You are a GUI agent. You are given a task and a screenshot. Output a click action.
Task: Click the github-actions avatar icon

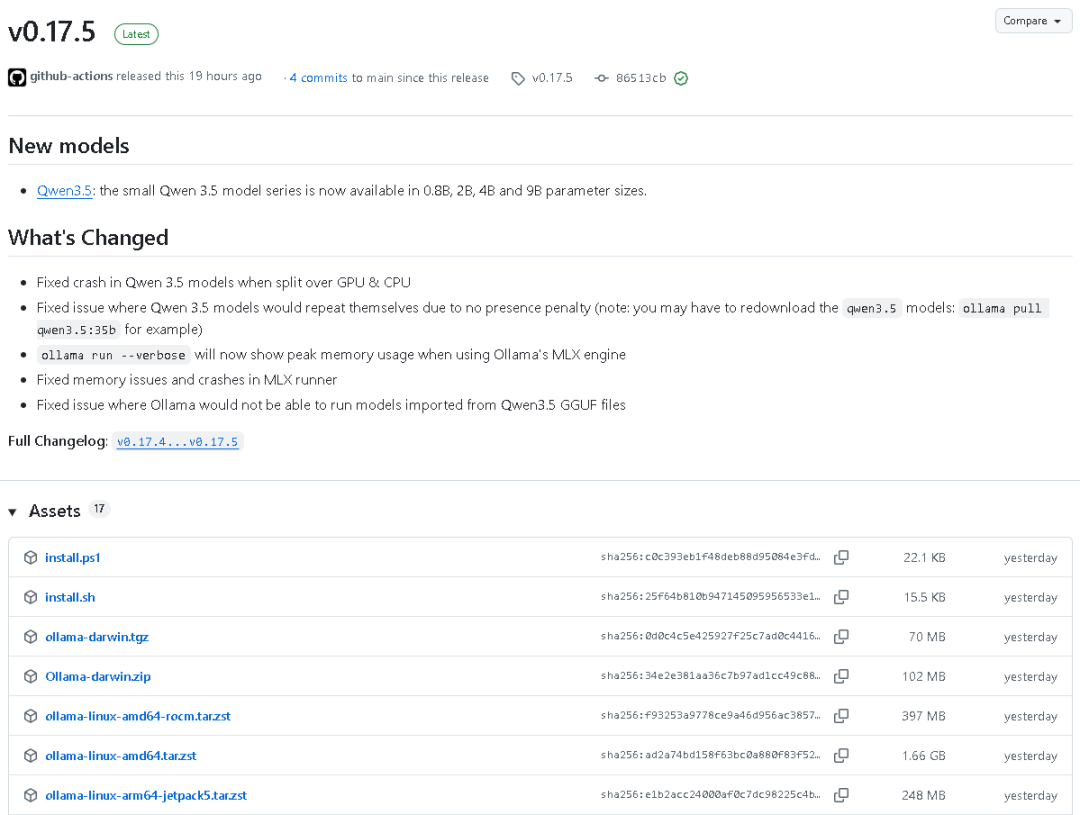[x=17, y=77]
